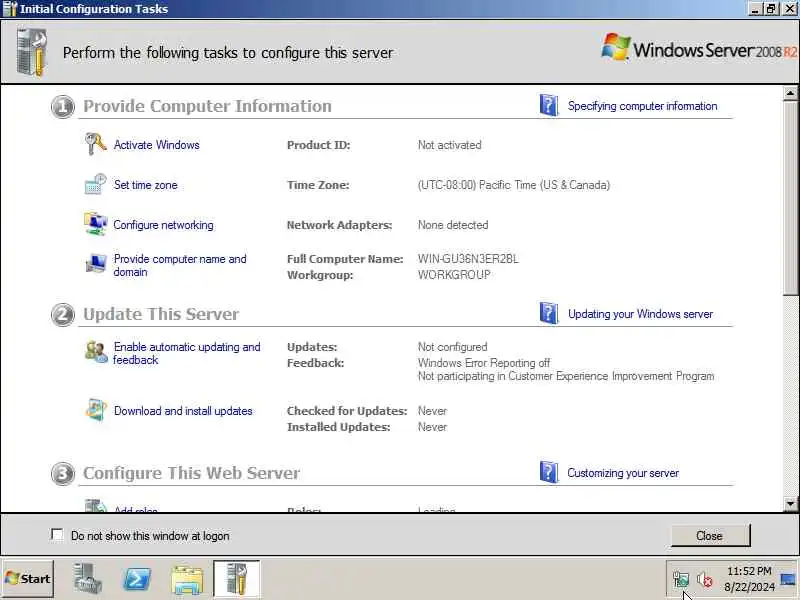The image size is (800, 600).
Task: Open Customizing your server help link
Action: click(x=623, y=473)
